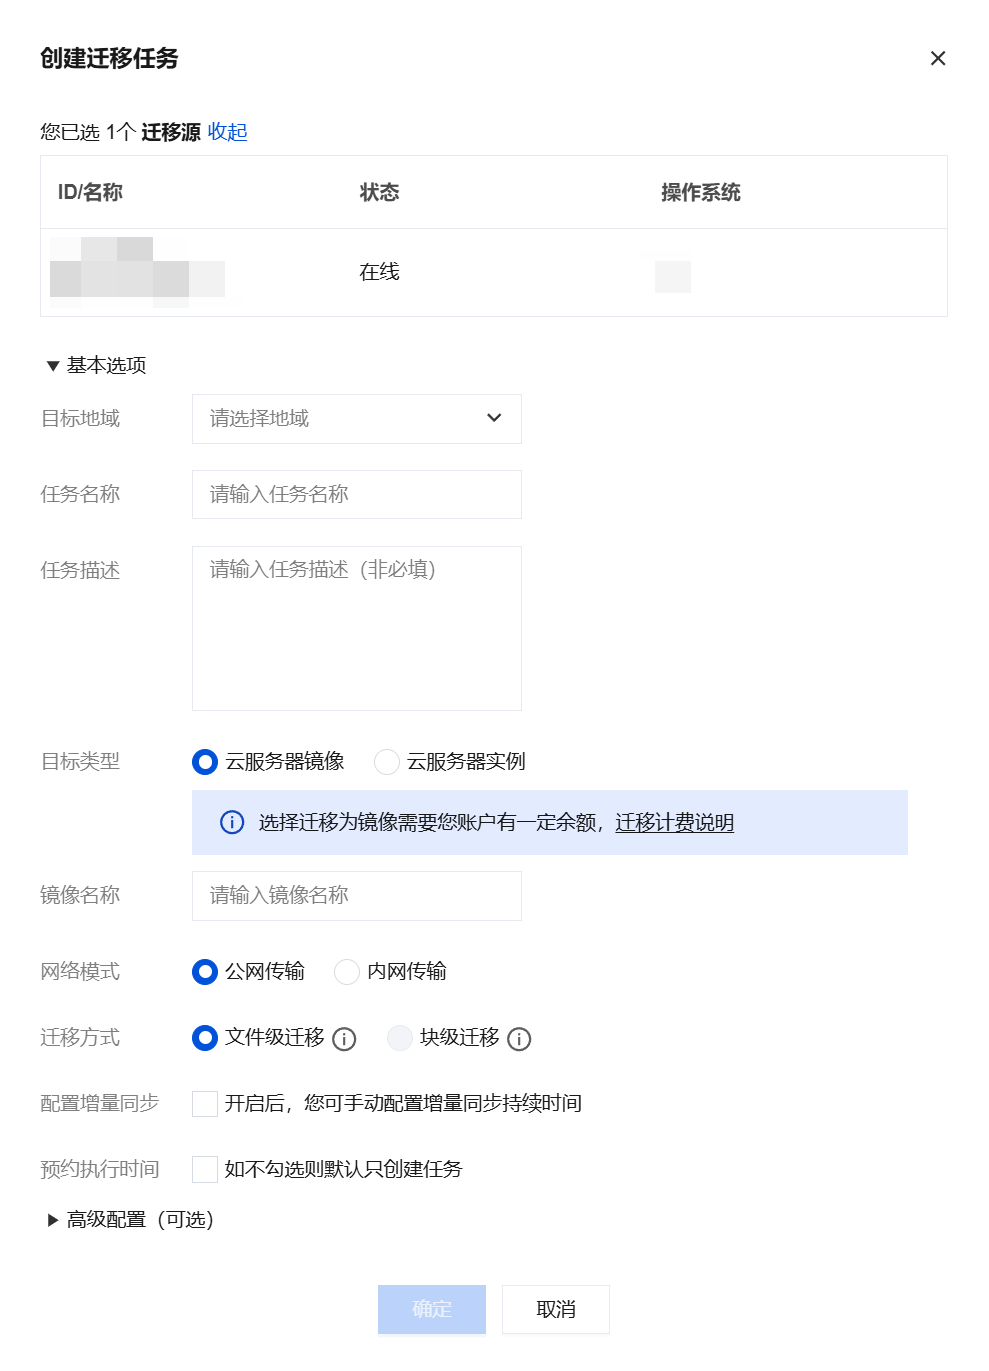989x1371 pixels.
Task: Click the 取消 button
Action: tap(556, 1310)
